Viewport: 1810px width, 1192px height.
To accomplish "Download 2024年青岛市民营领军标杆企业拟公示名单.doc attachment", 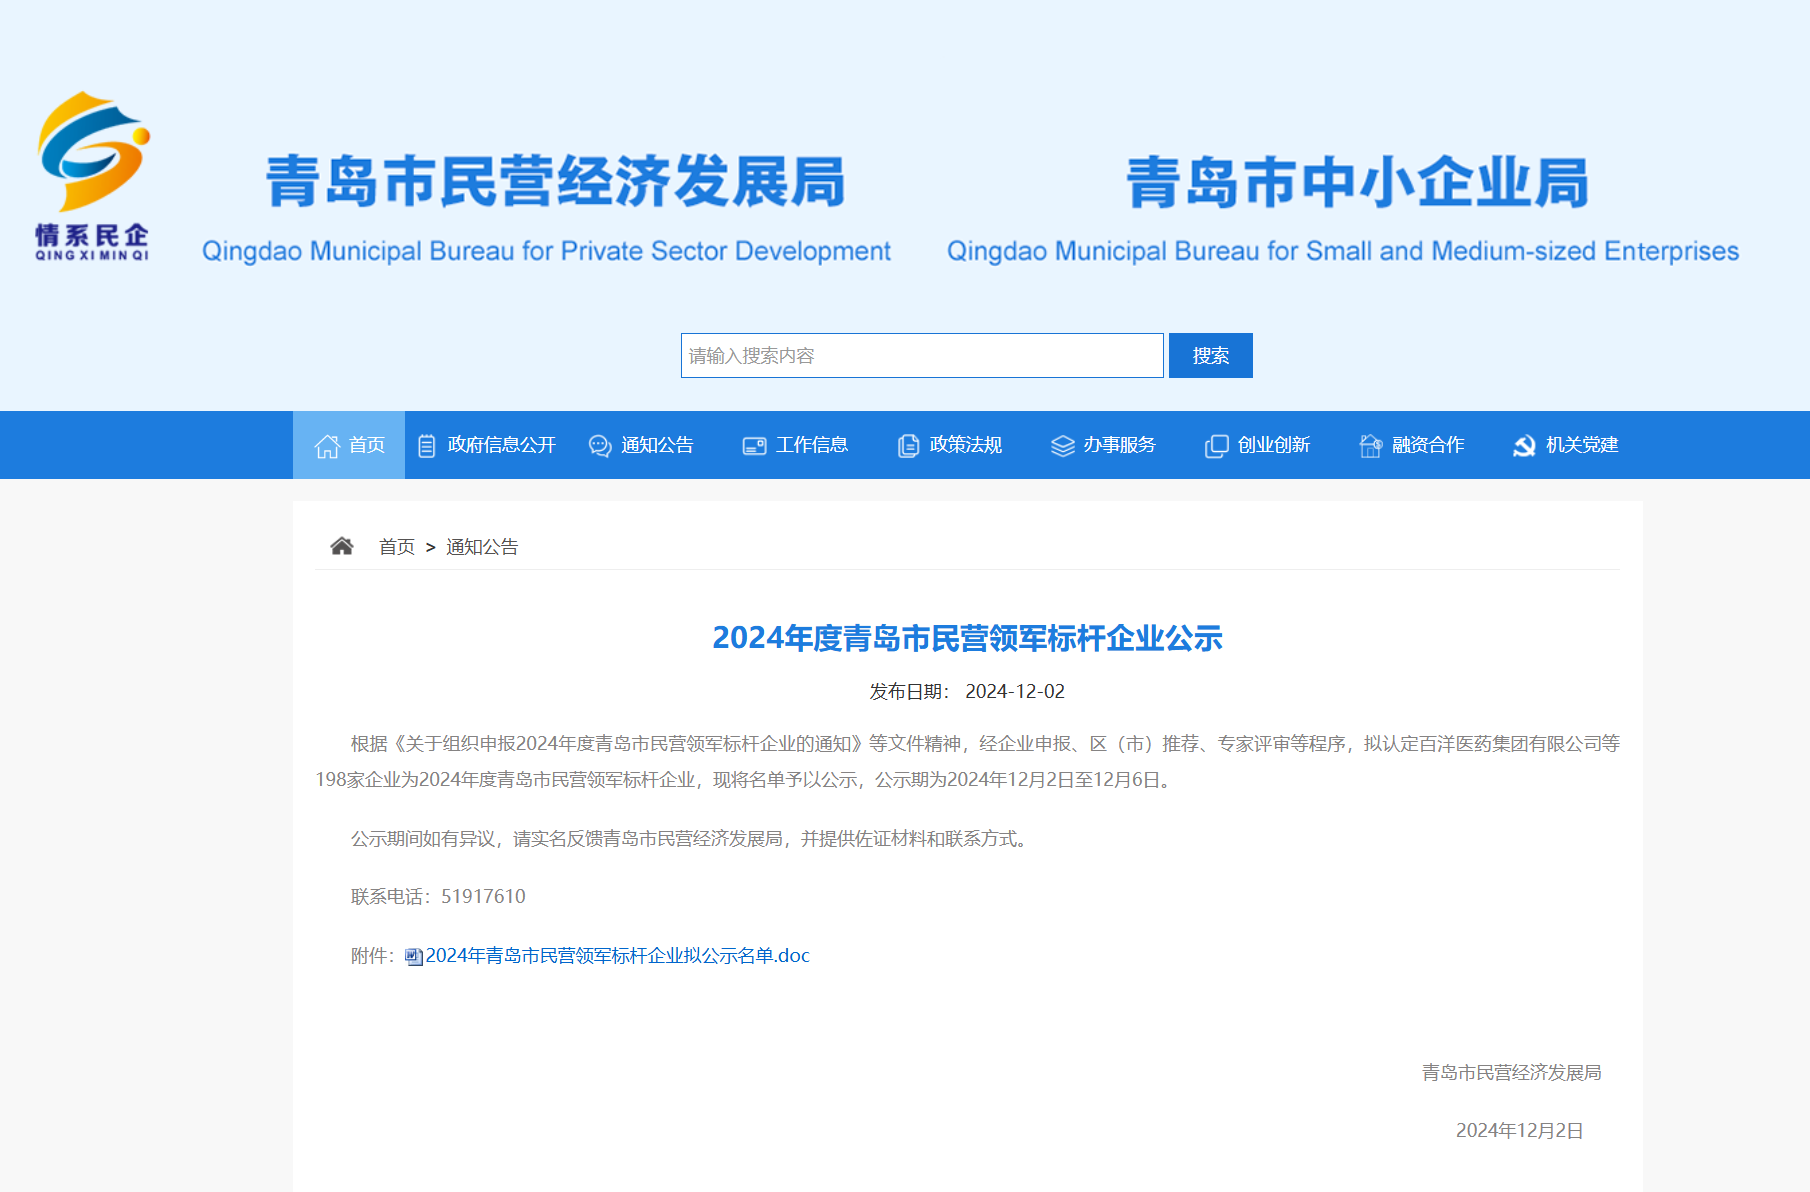I will click(617, 956).
